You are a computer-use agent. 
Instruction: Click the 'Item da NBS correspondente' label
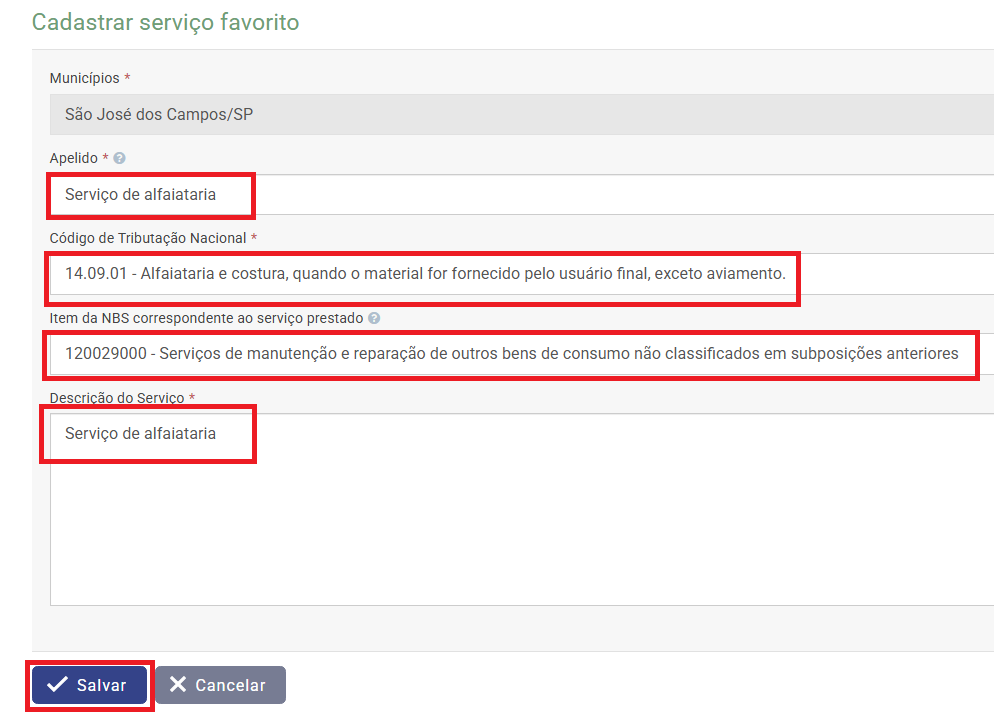pyautogui.click(x=205, y=318)
